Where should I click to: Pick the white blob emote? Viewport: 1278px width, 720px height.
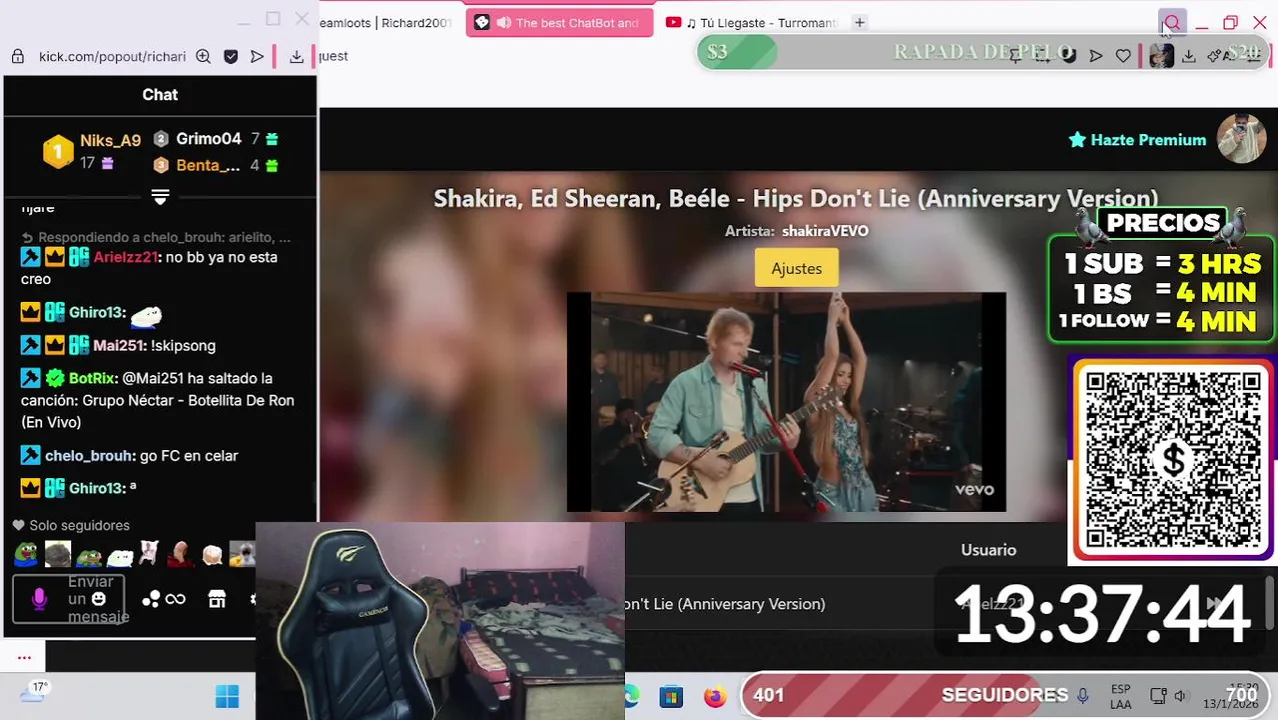point(120,553)
